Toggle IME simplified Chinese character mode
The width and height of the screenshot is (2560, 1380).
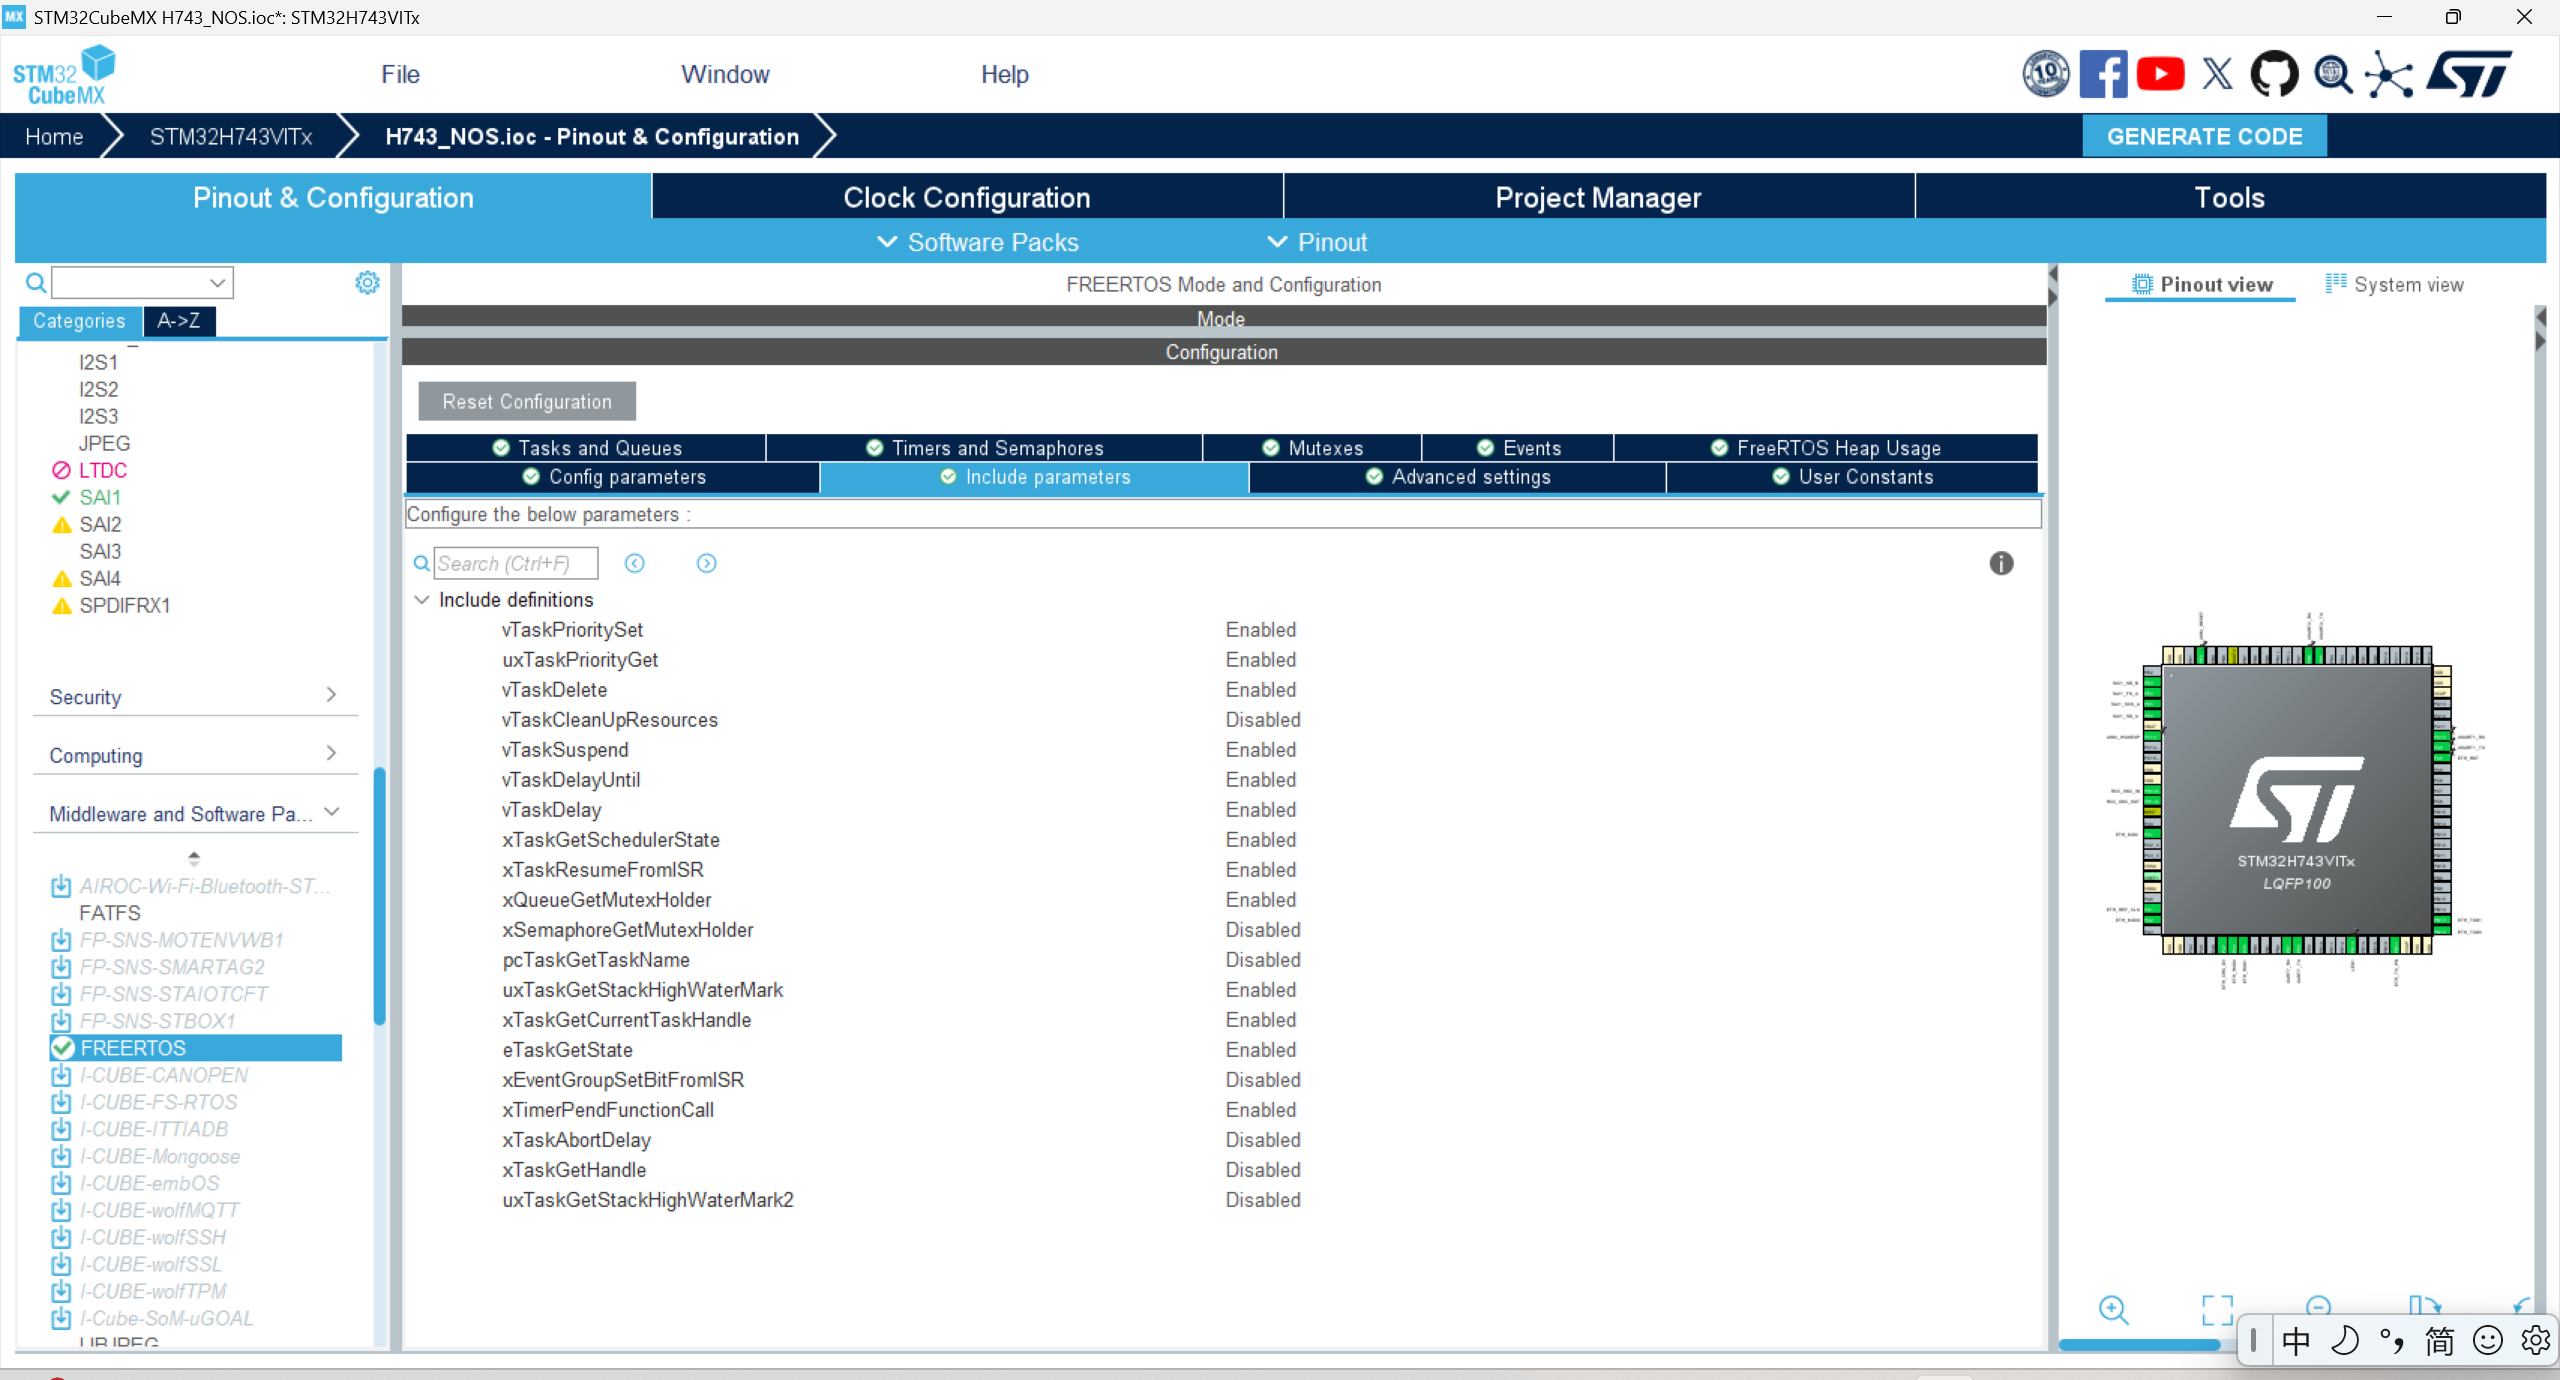tap(2439, 1340)
